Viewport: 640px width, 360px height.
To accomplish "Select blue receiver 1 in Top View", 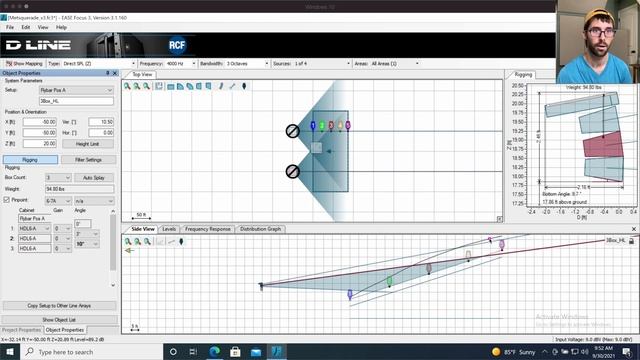I will click(x=313, y=126).
